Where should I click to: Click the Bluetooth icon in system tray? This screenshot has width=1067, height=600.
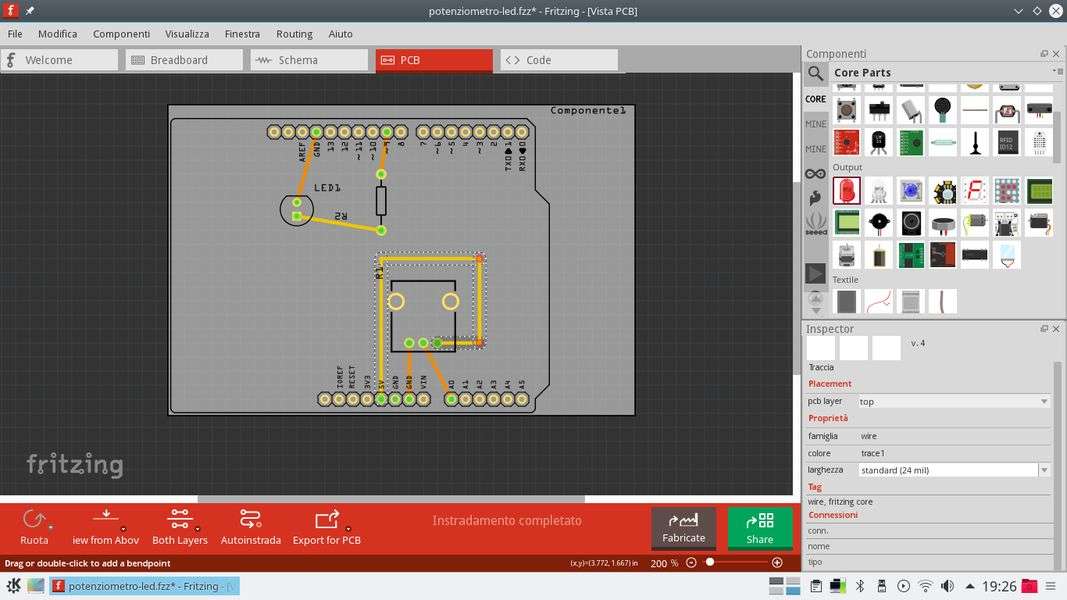tap(859, 586)
